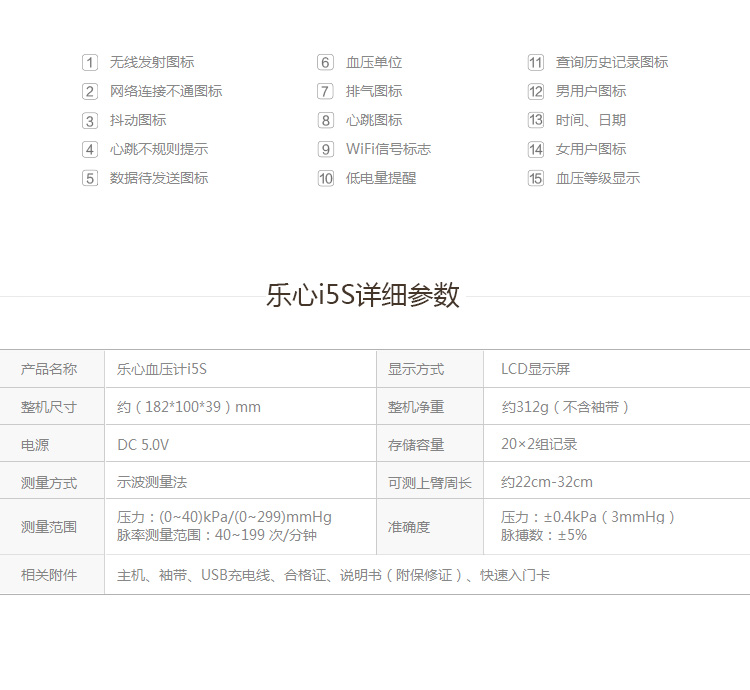The height and width of the screenshot is (690, 750).
Task: Click the number 6 legend box
Action: tap(325, 62)
